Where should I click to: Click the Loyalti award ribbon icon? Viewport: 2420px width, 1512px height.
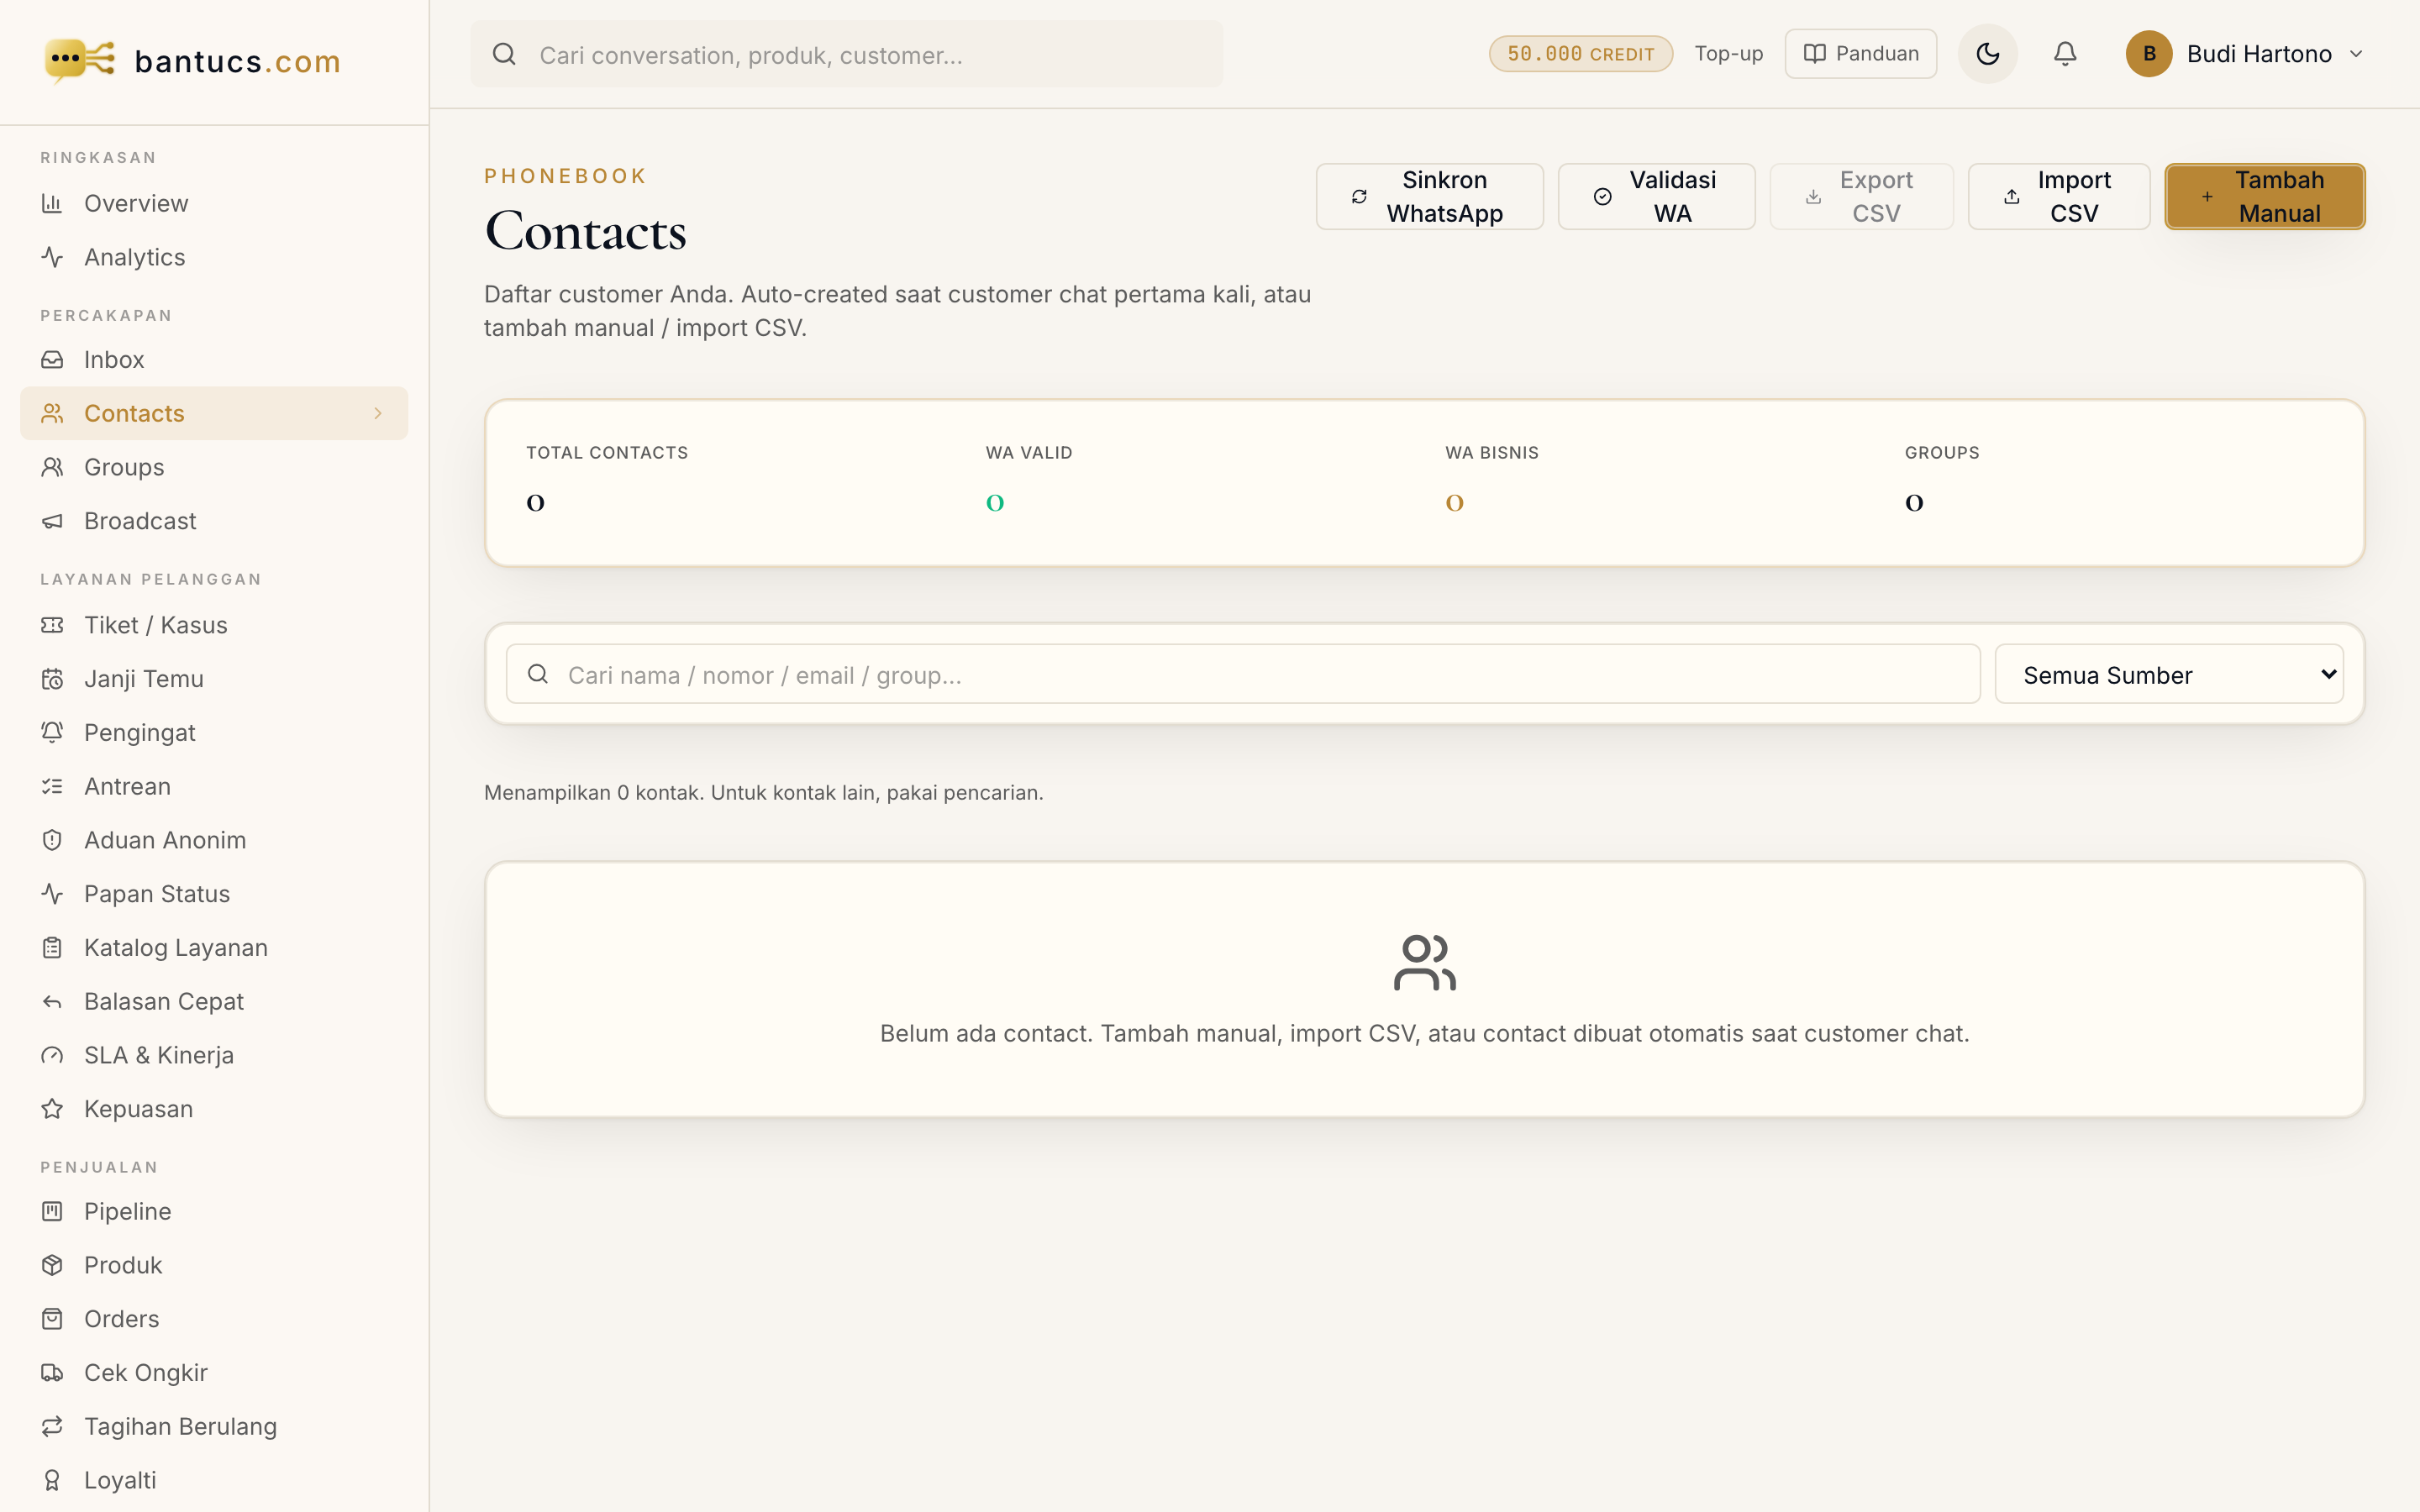(x=52, y=1481)
